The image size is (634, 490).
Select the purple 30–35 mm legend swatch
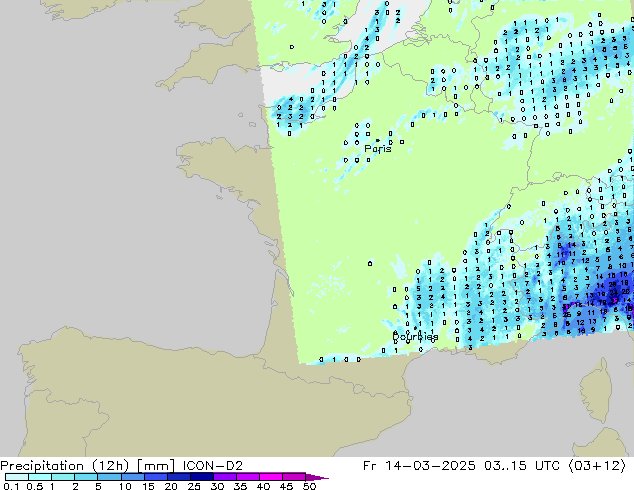[225, 477]
